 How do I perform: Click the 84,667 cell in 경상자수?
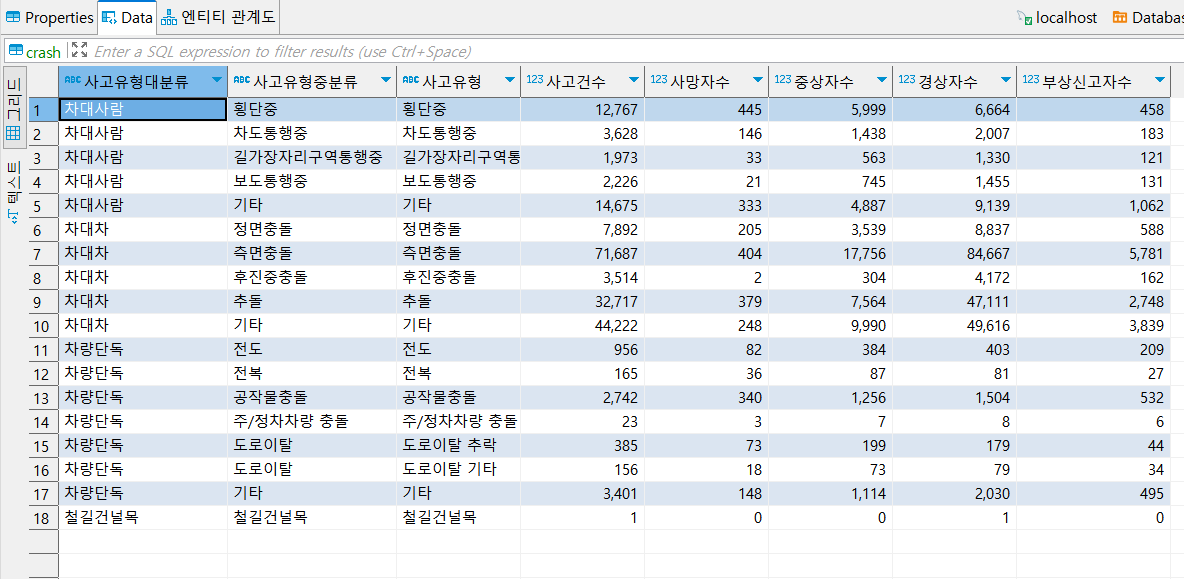tap(954, 254)
